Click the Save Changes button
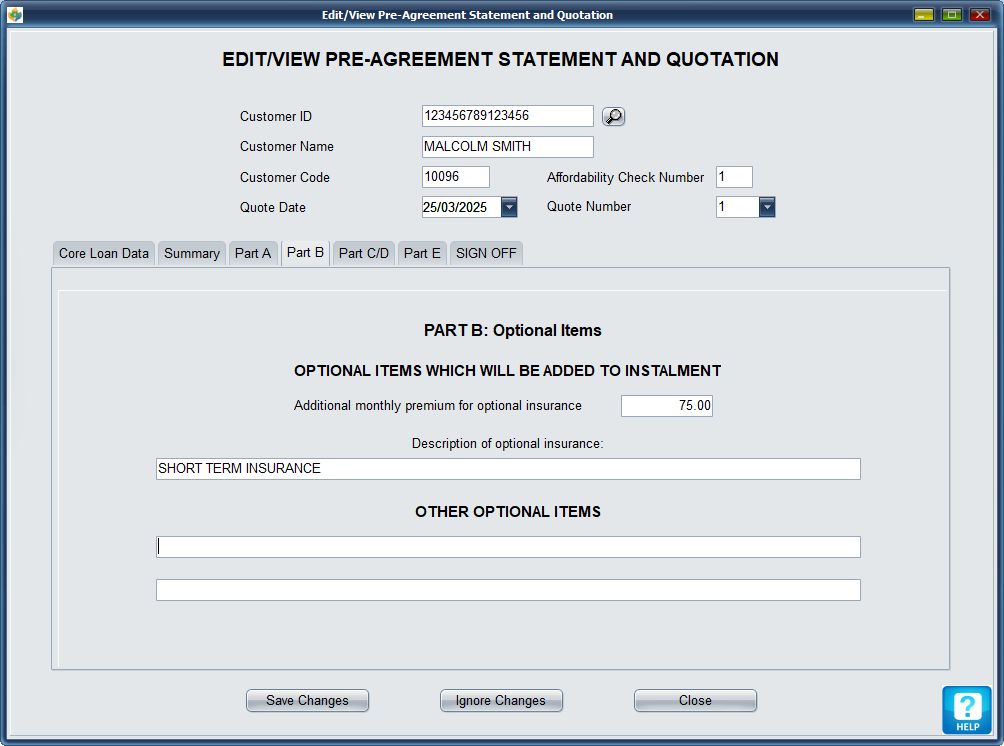The height and width of the screenshot is (746, 1004). 307,700
